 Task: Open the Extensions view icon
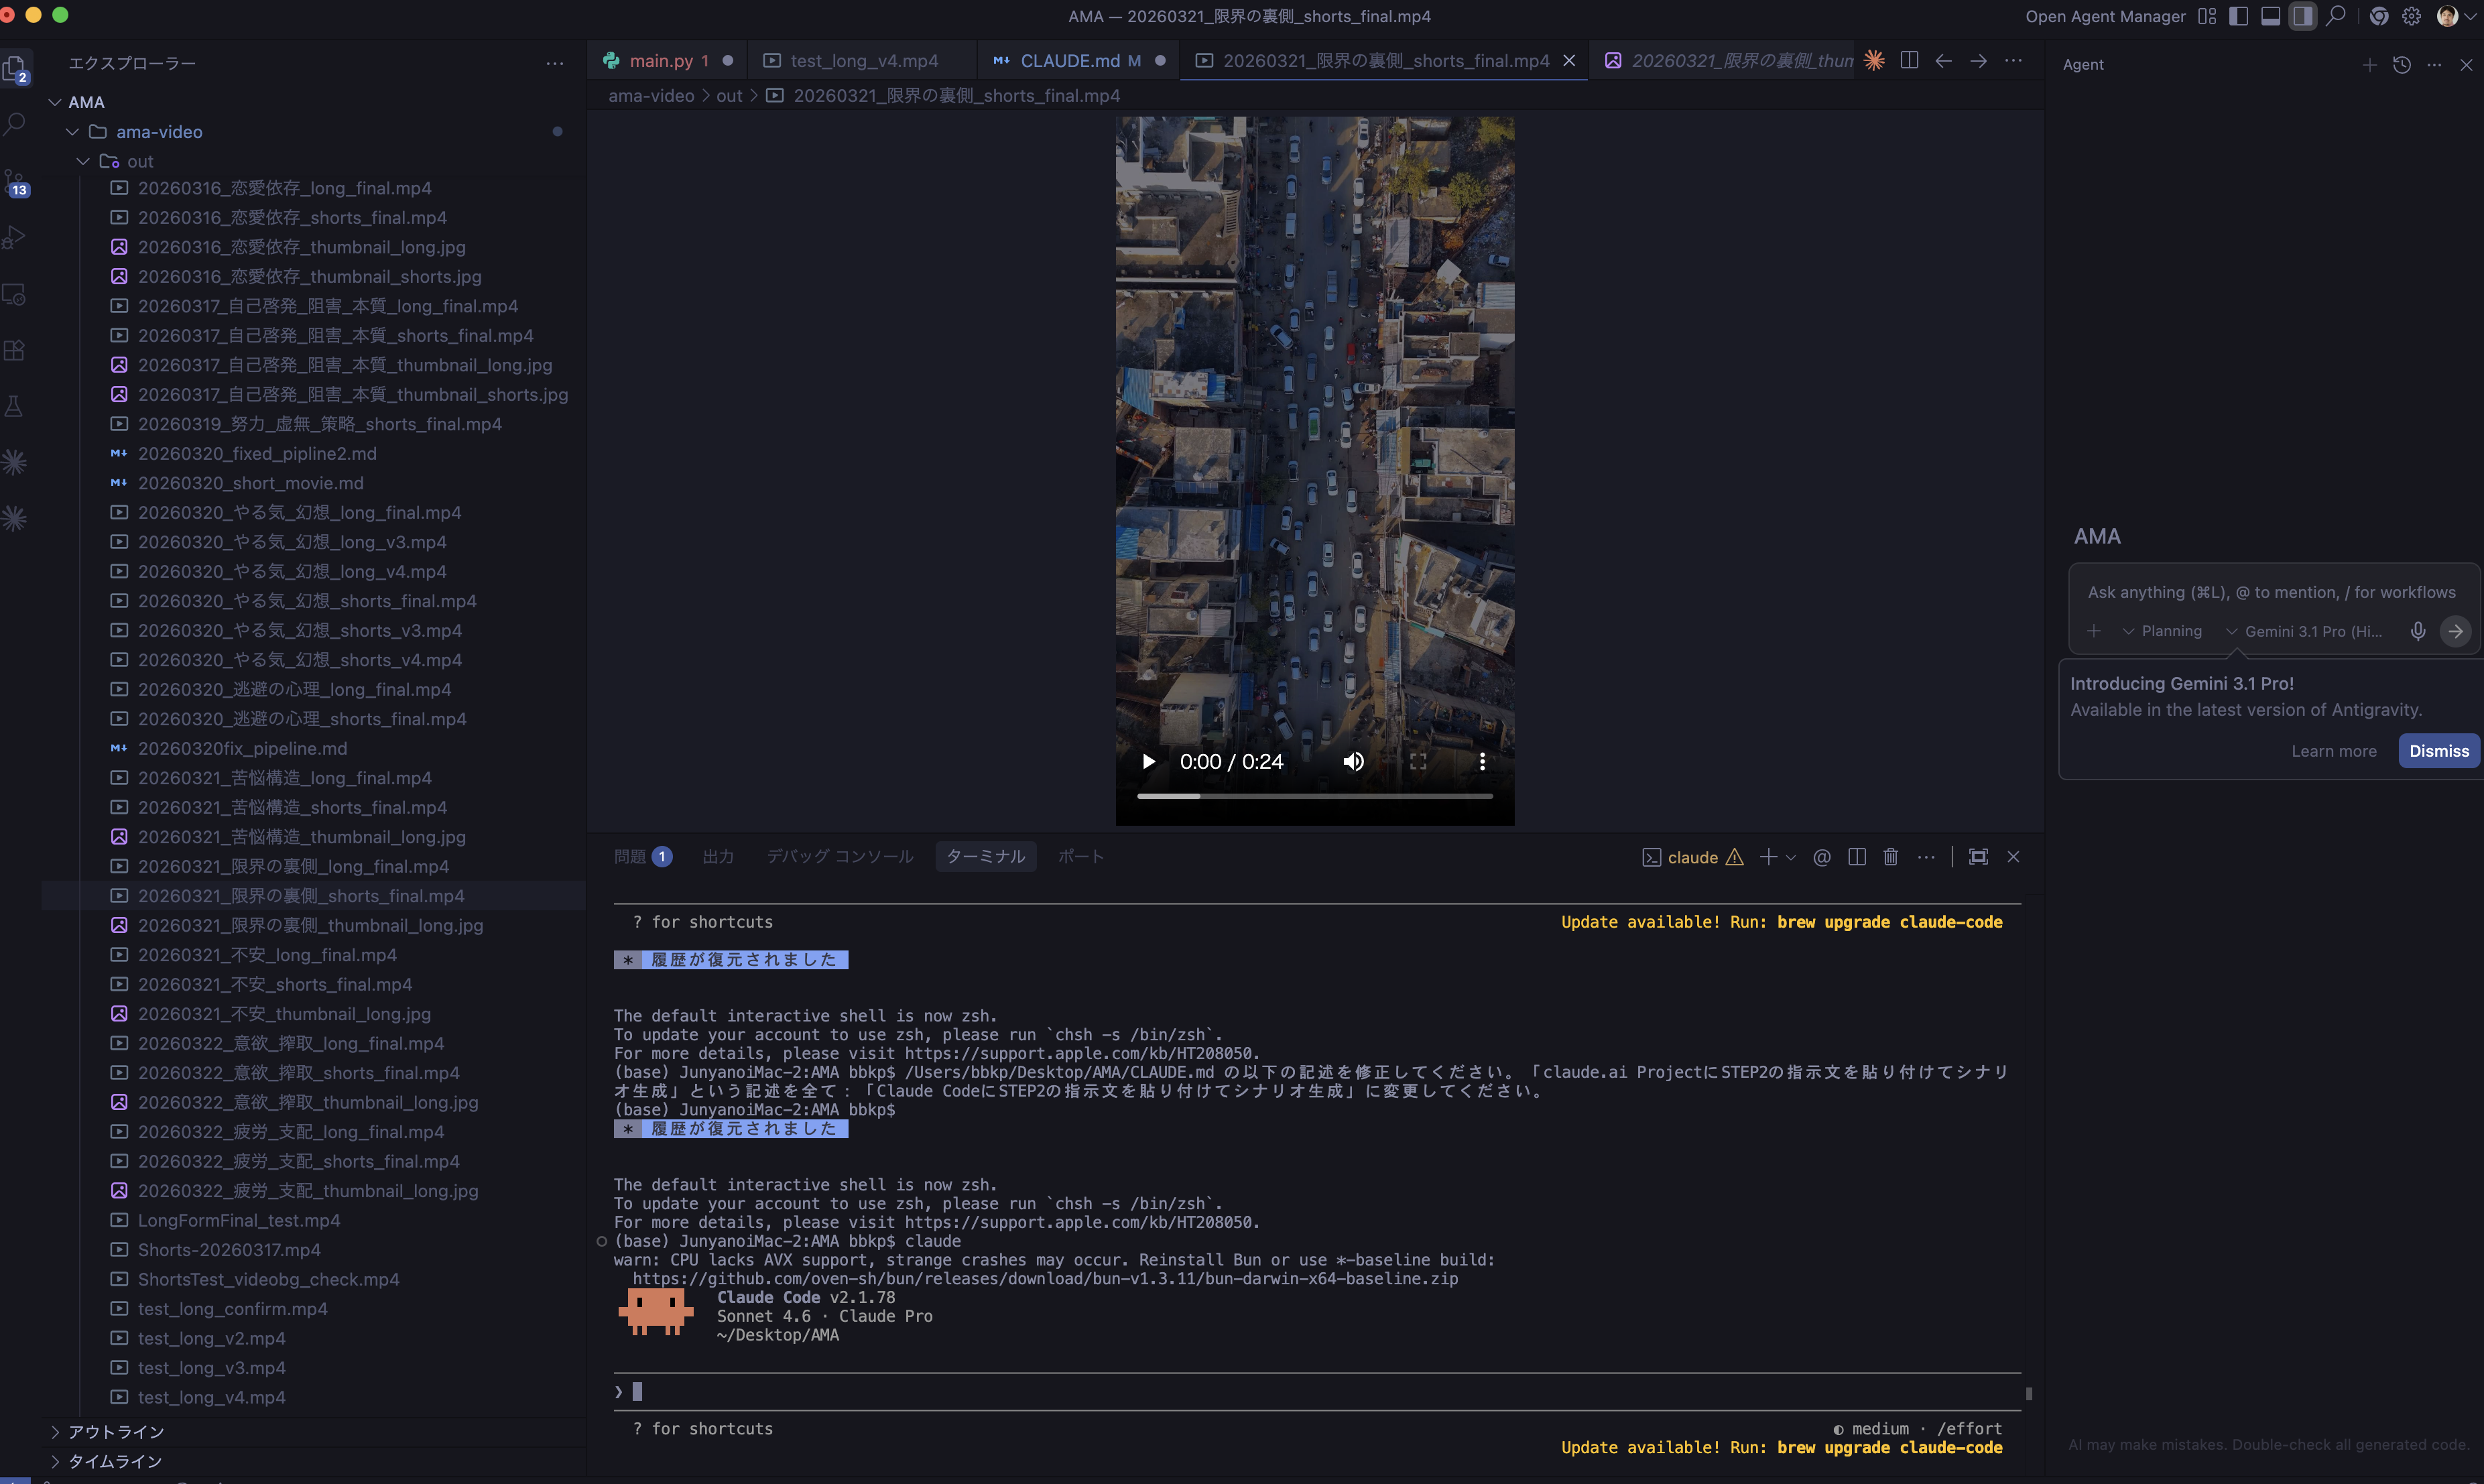pyautogui.click(x=15, y=350)
